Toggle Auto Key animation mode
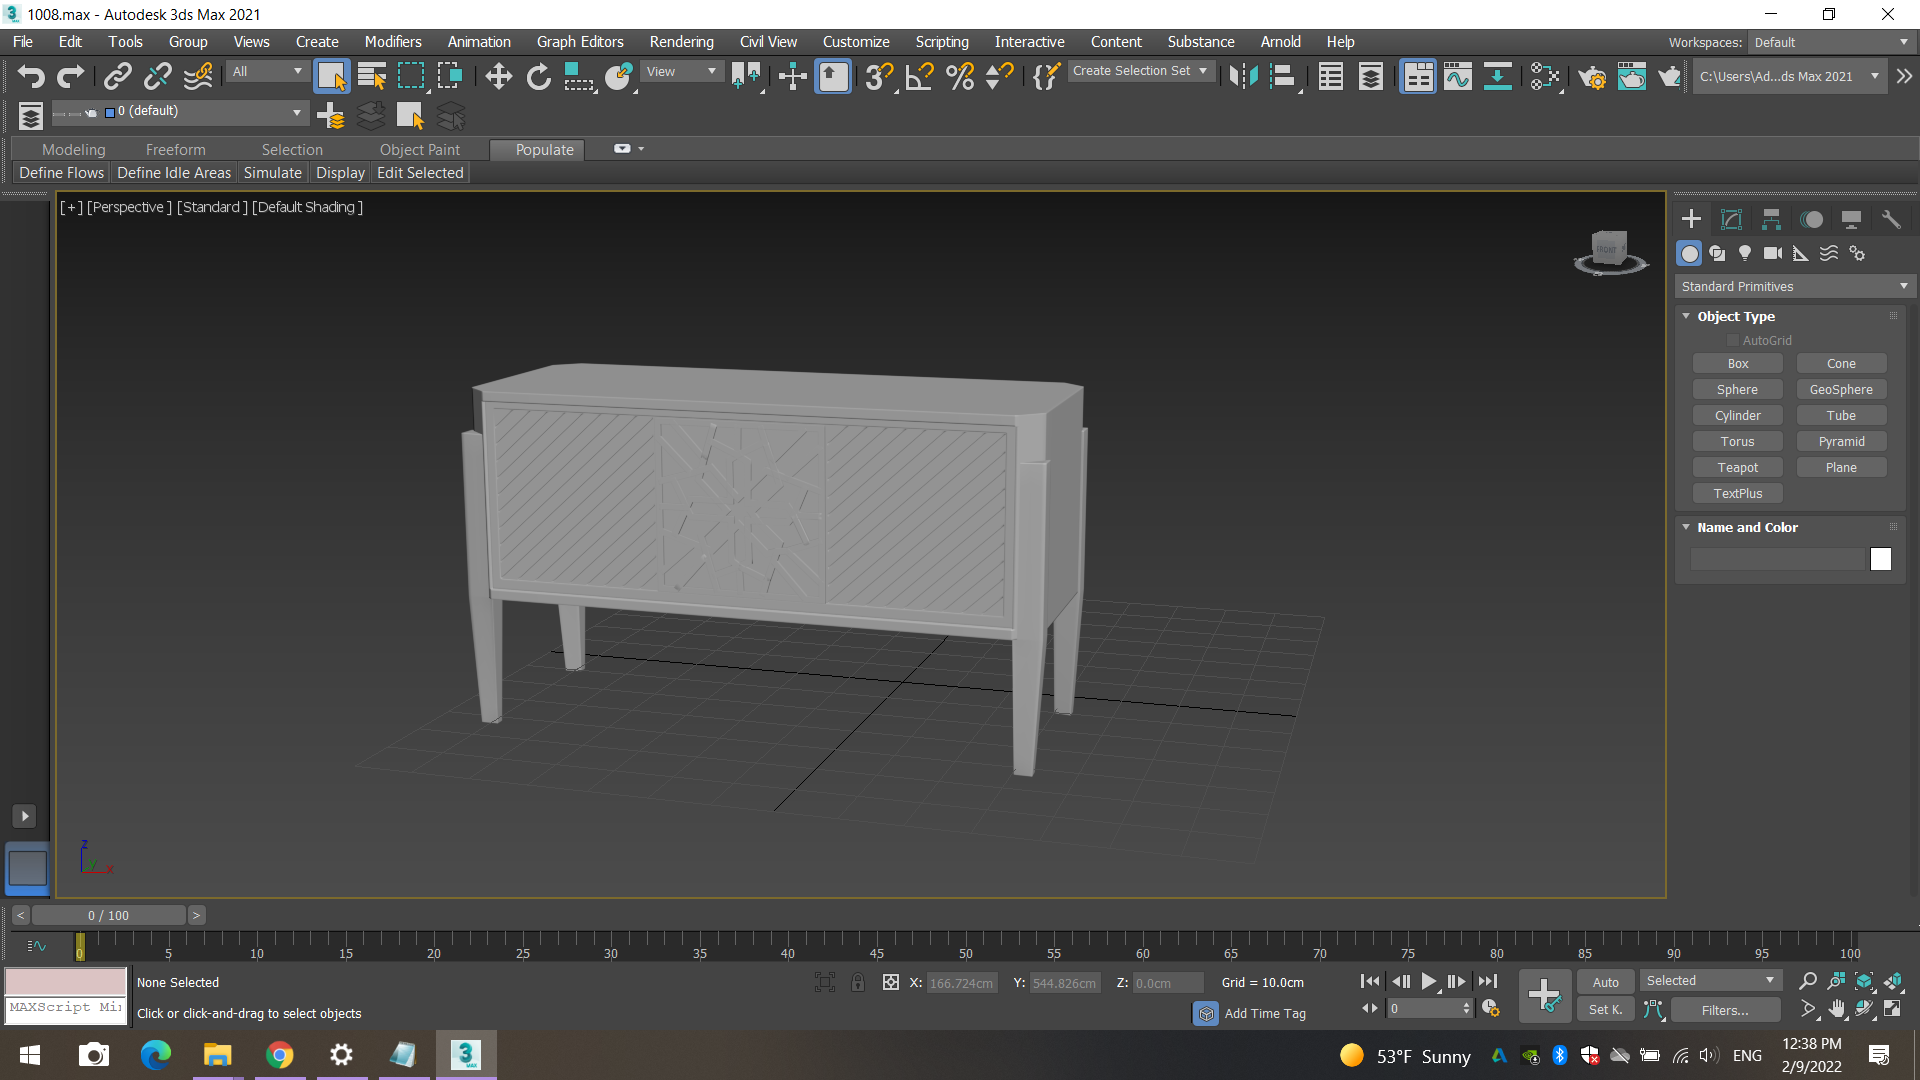 pyautogui.click(x=1605, y=982)
